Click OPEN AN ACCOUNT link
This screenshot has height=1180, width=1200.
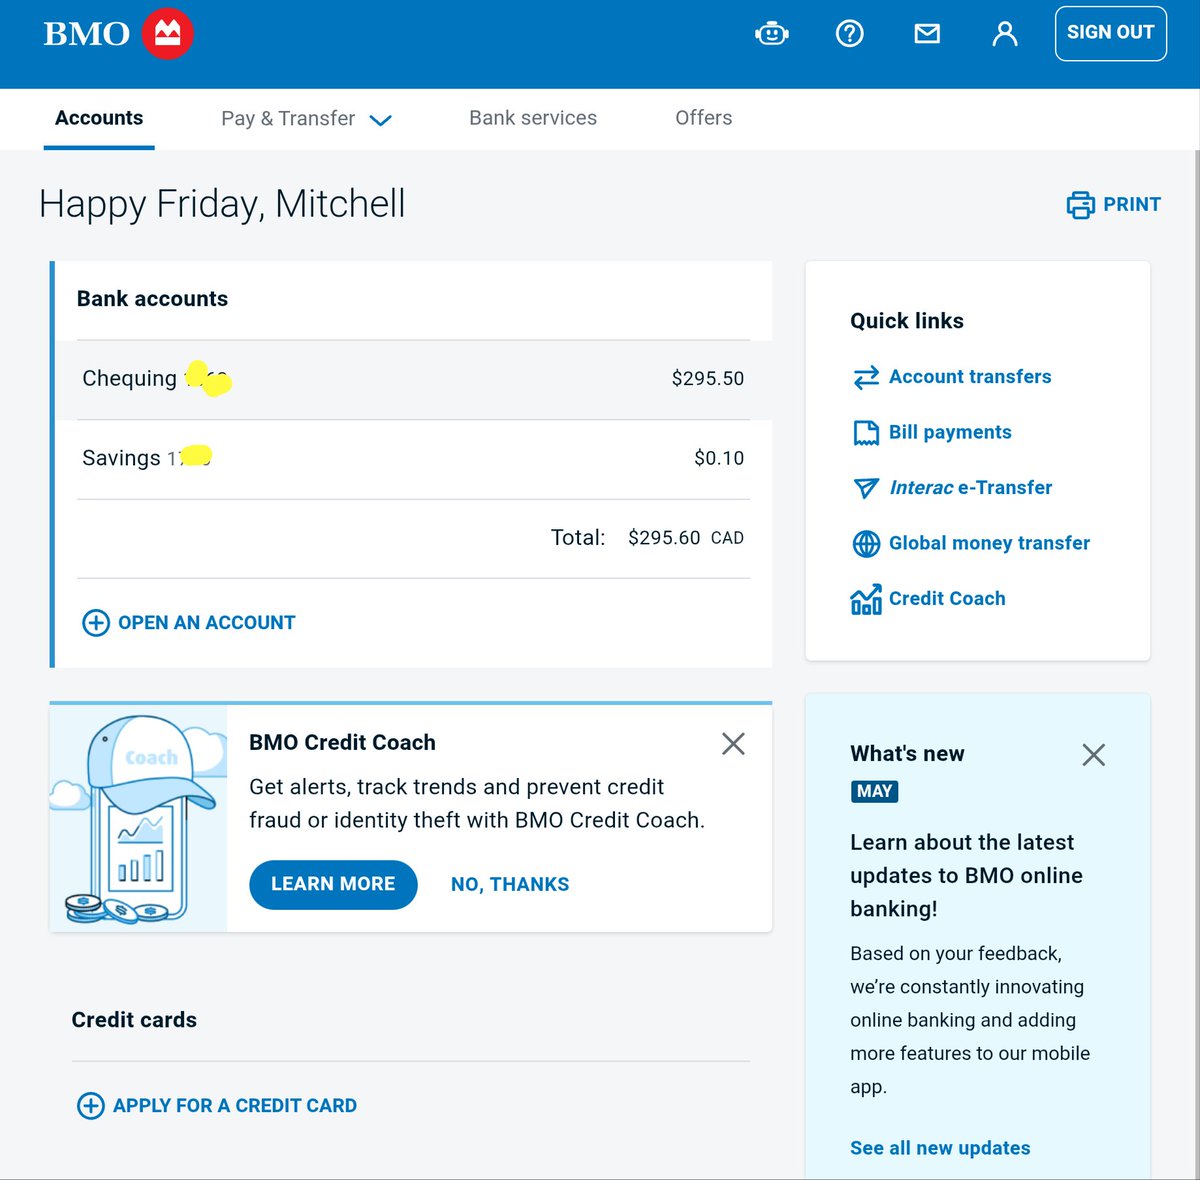pos(206,623)
